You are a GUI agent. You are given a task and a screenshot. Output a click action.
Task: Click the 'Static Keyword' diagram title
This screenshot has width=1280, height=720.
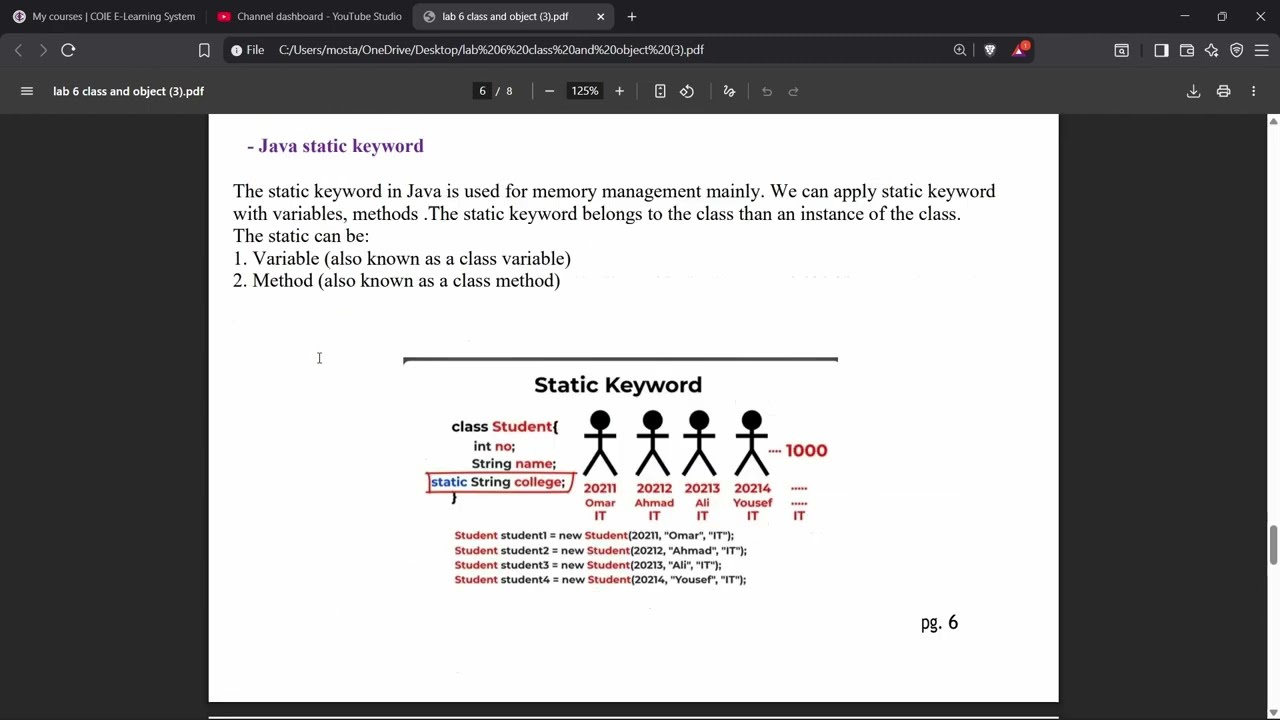click(618, 385)
